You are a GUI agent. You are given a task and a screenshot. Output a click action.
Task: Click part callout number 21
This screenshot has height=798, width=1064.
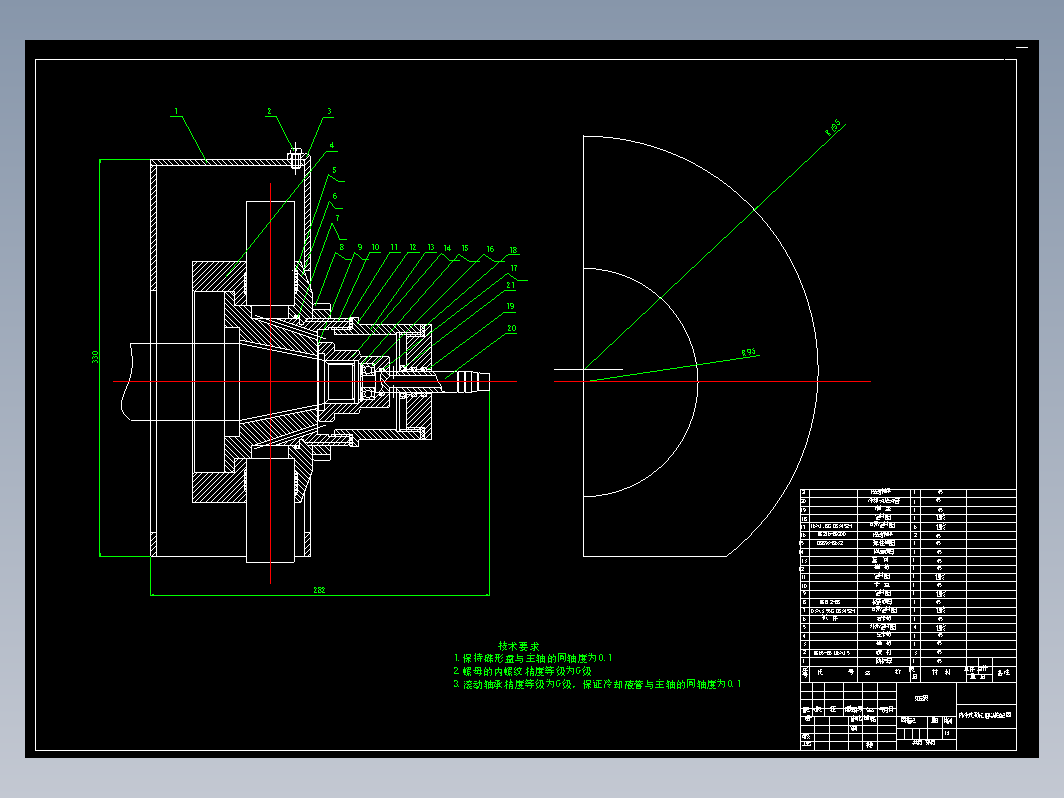click(511, 285)
